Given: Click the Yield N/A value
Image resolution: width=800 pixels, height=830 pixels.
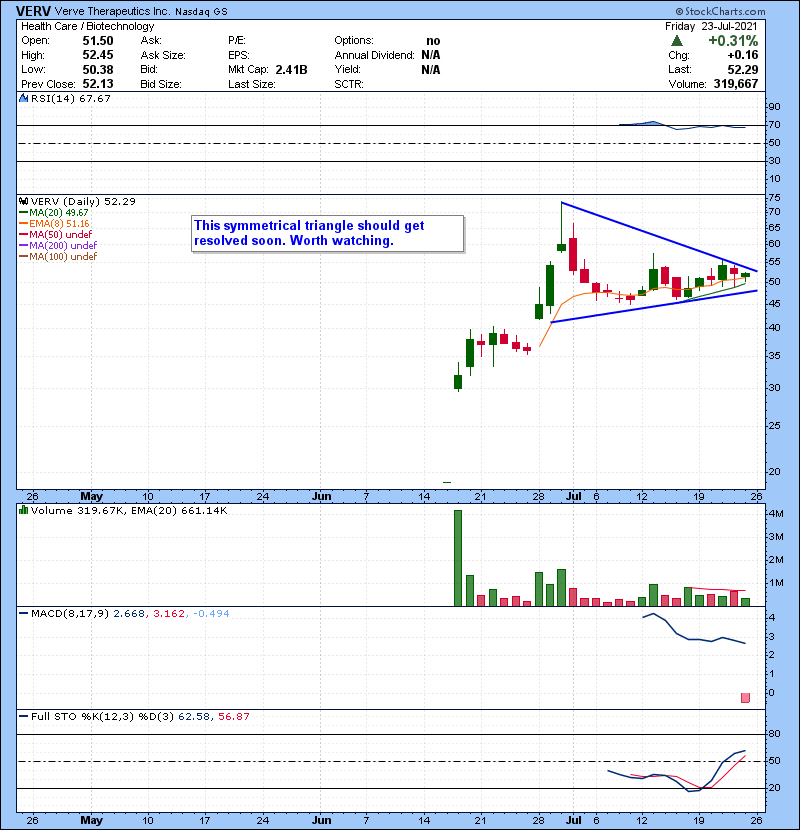Looking at the screenshot, I should click(x=431, y=70).
